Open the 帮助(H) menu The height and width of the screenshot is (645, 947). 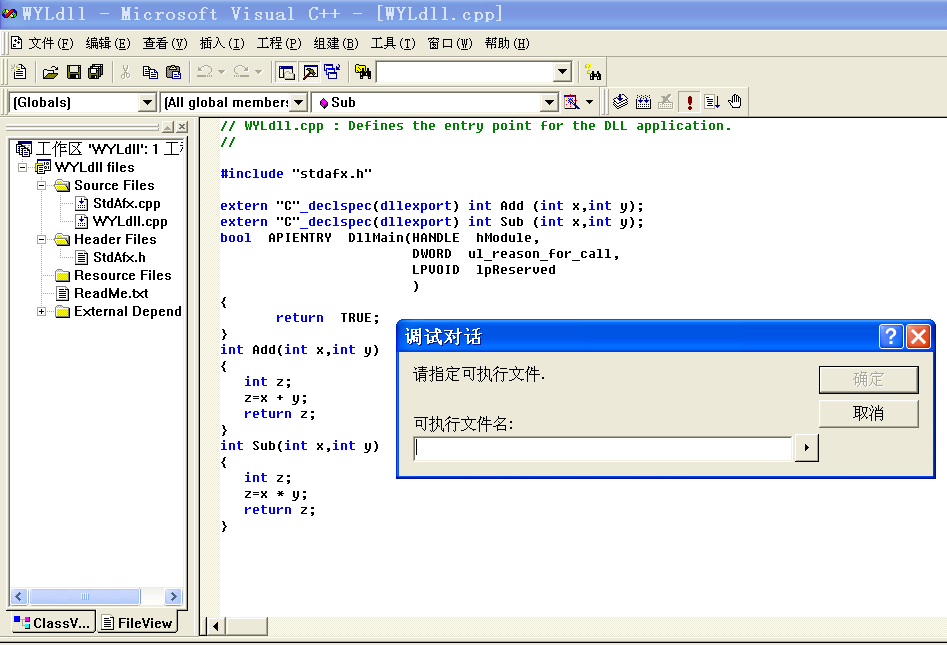(x=507, y=43)
